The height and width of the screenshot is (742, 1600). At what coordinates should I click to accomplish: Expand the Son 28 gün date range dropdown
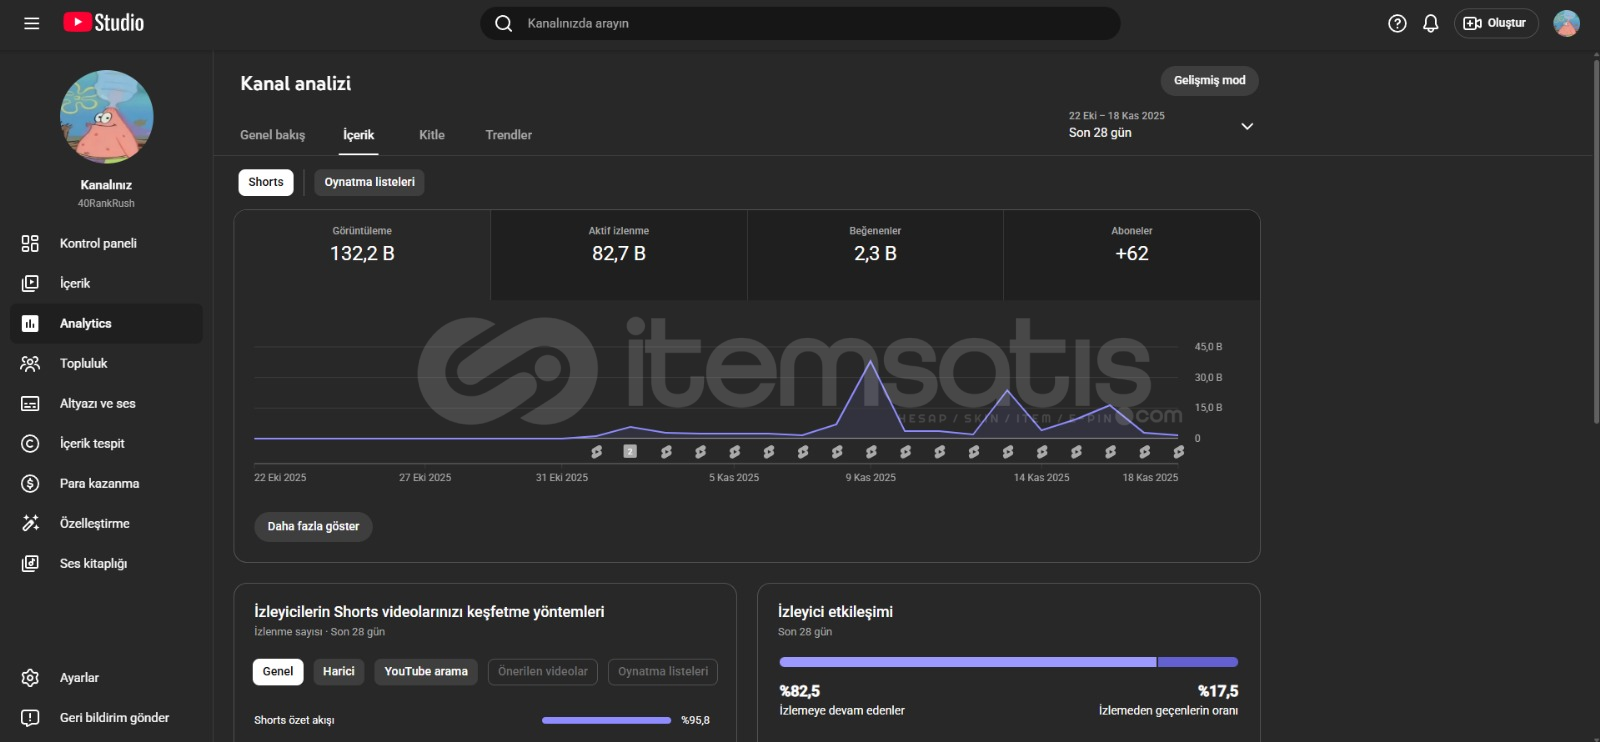click(x=1247, y=126)
